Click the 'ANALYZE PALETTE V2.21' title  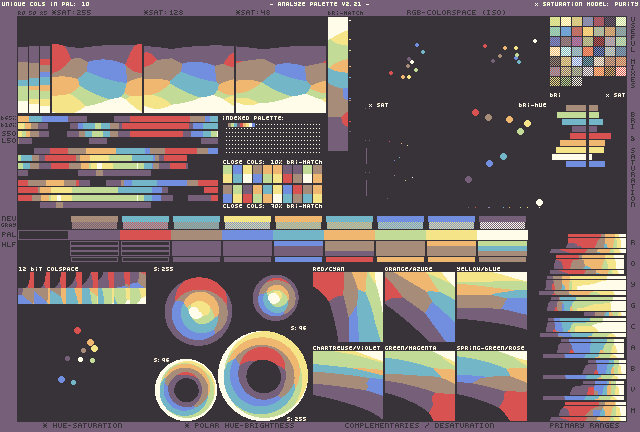click(320, 4)
